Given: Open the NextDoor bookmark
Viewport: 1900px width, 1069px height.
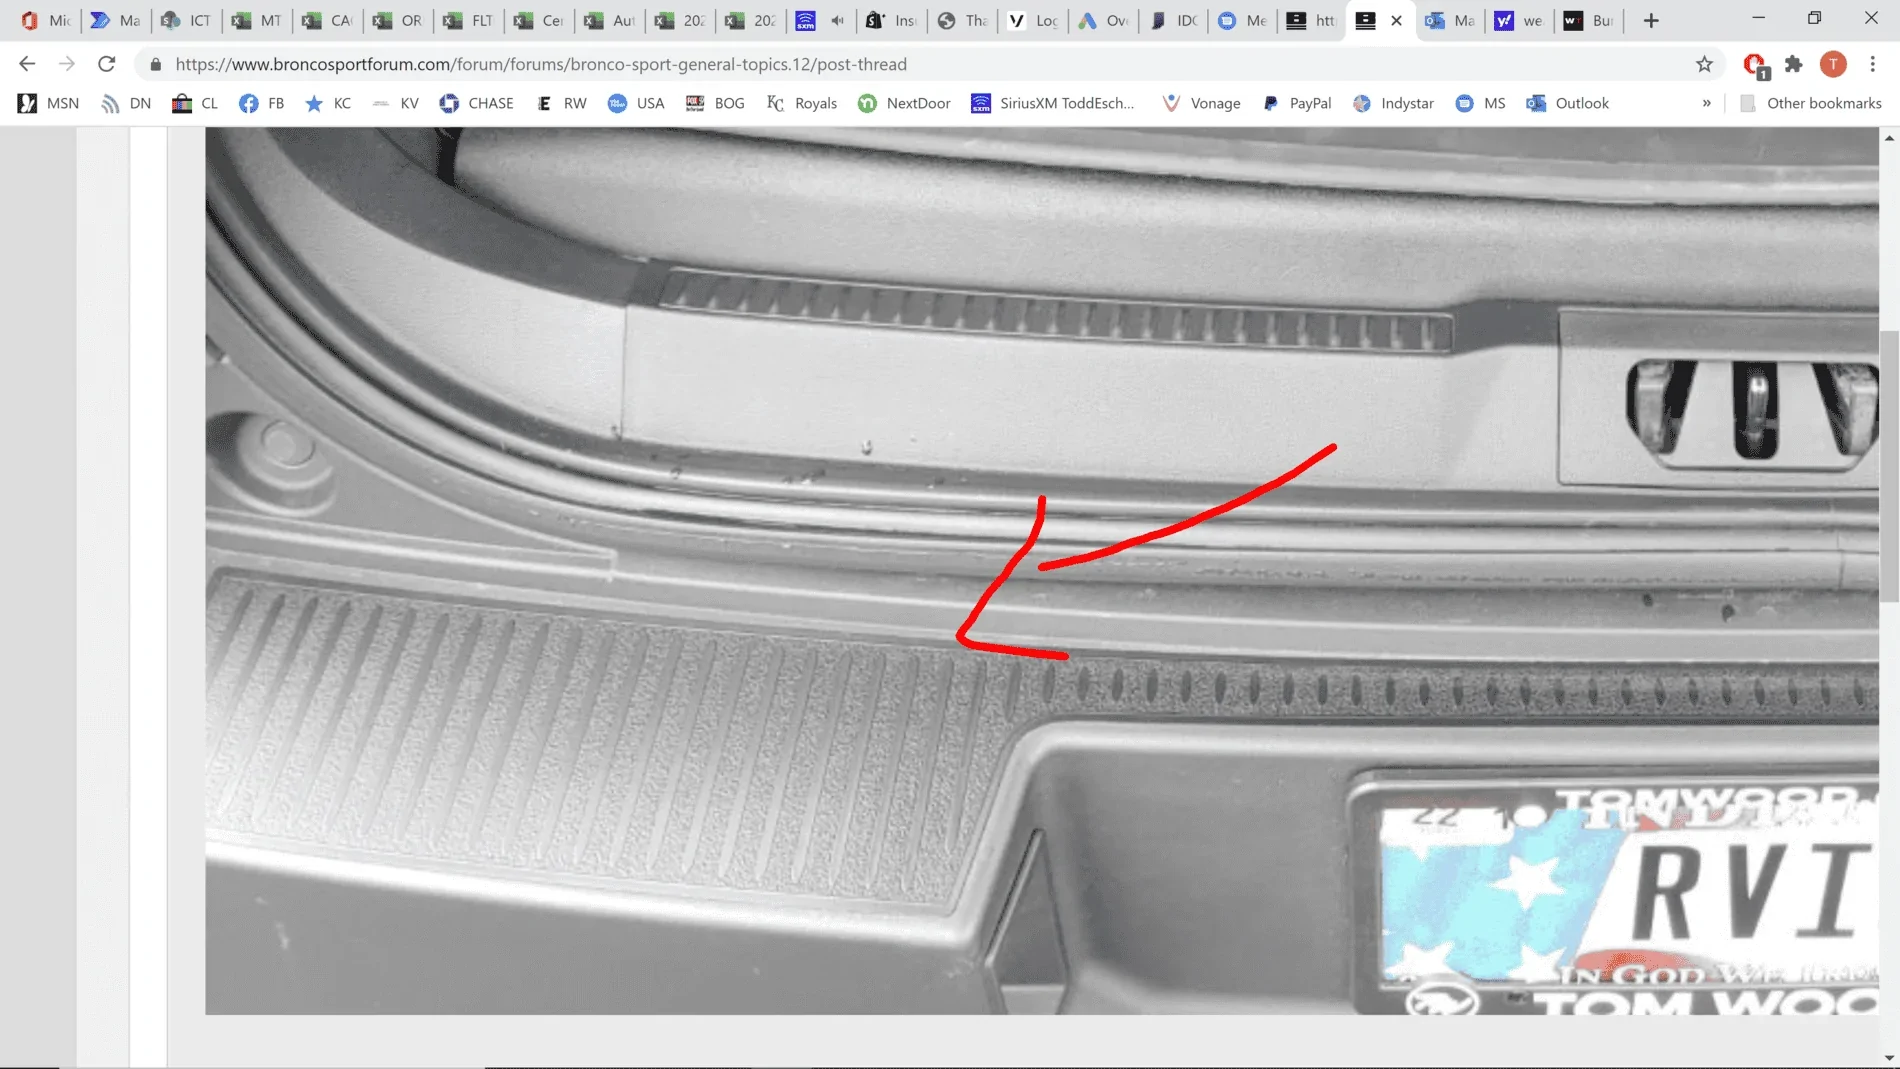Looking at the screenshot, I should coord(904,103).
